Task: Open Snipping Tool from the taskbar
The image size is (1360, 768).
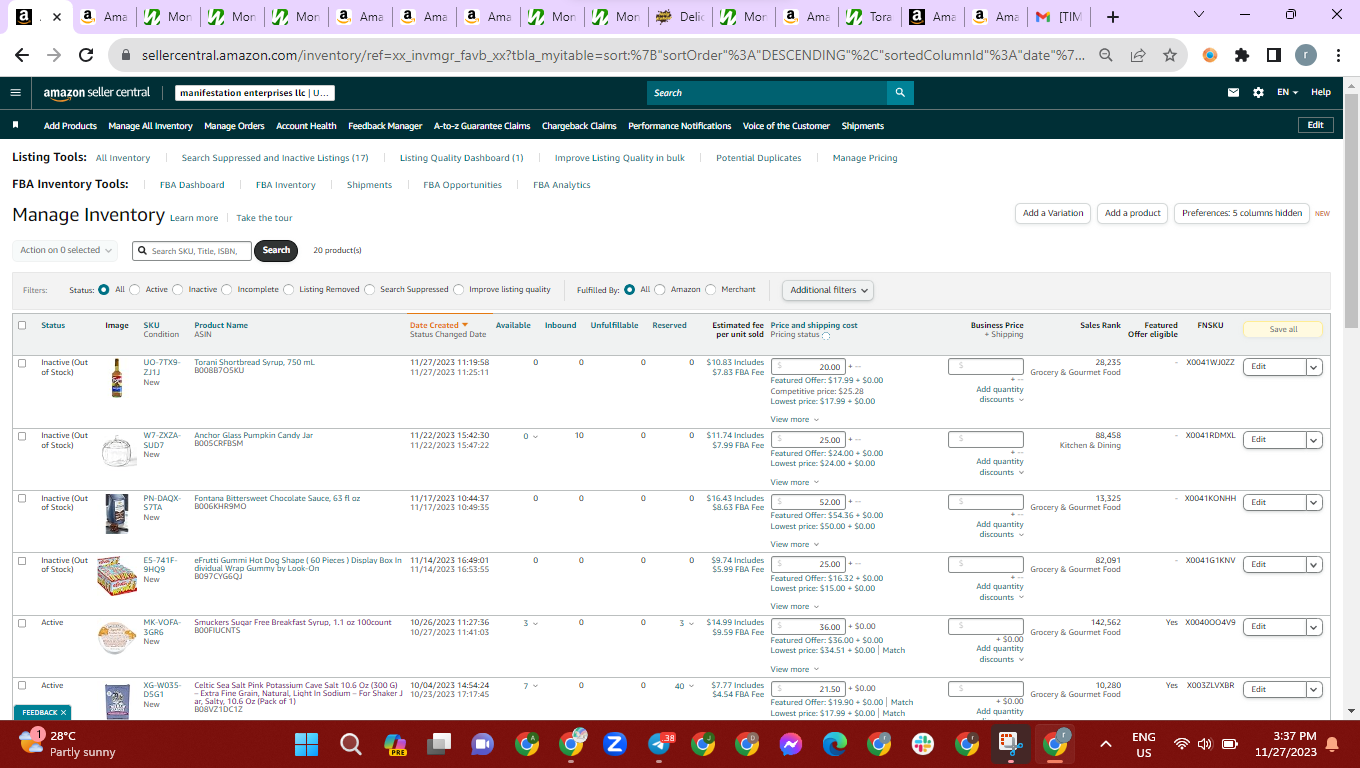Action: 1011,744
